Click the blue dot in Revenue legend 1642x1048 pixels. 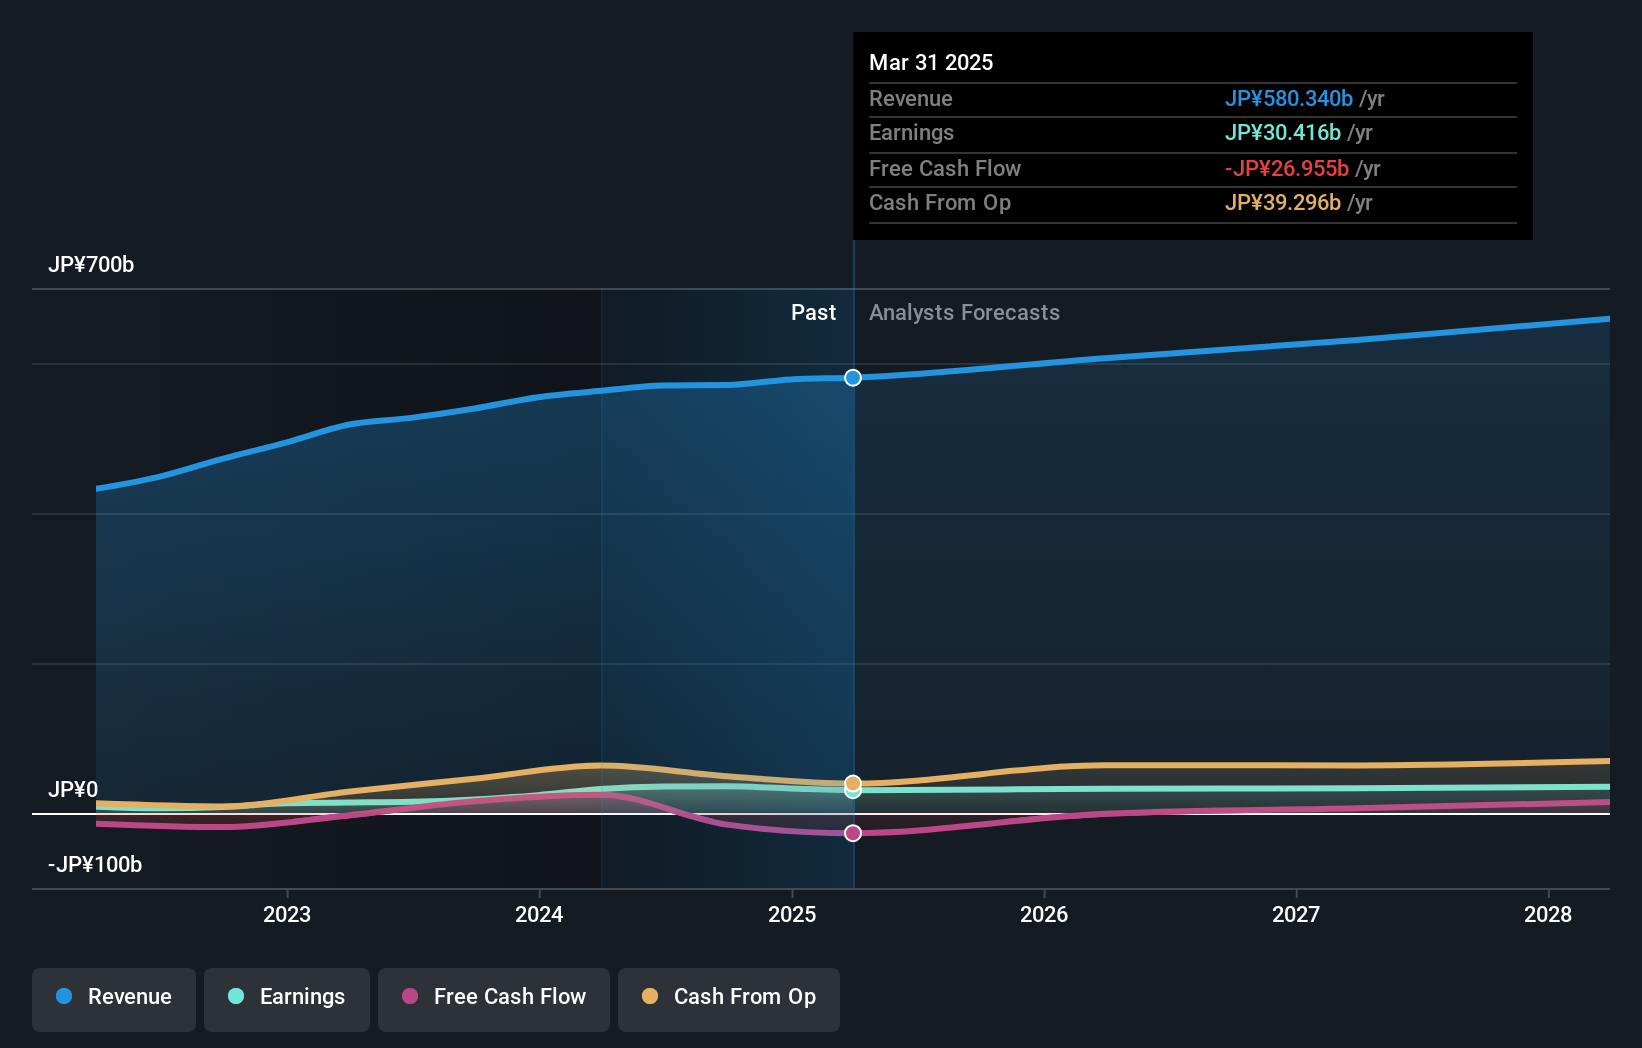(64, 996)
